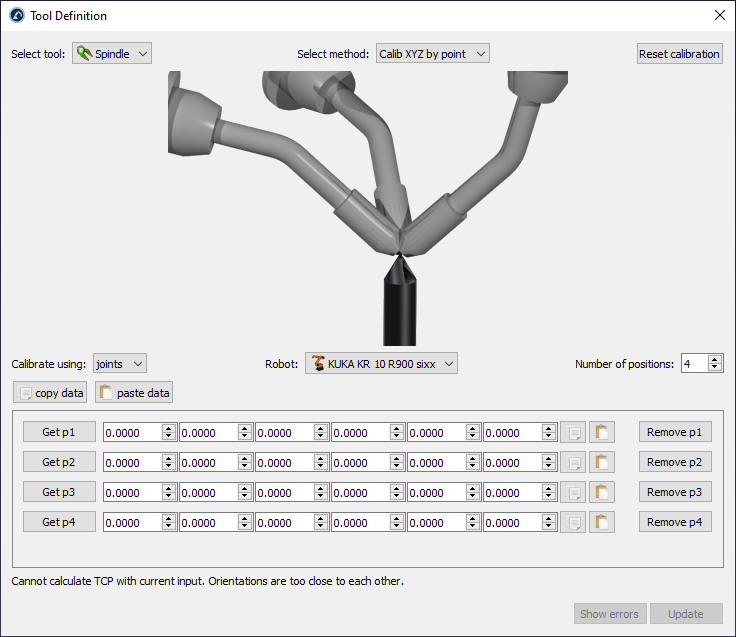
Task: Click the copy icon in row p1
Action: coord(573,432)
